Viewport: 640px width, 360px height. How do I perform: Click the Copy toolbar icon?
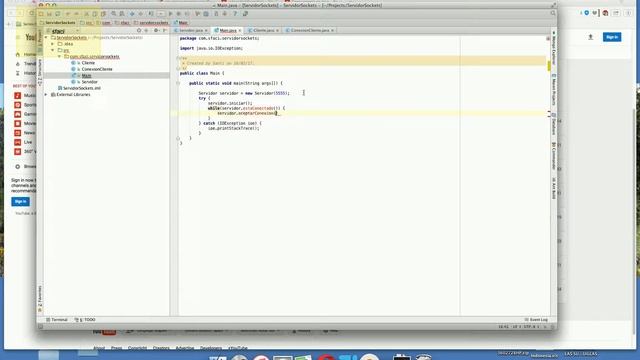click(x=94, y=14)
